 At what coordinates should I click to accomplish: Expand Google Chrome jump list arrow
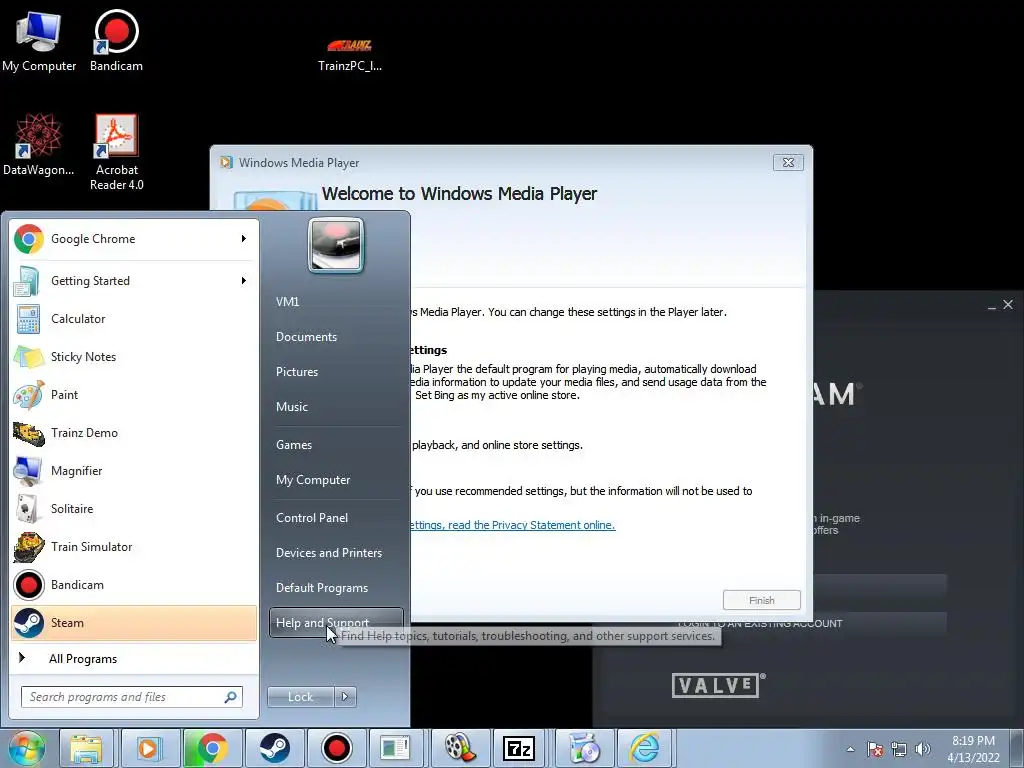[244, 239]
